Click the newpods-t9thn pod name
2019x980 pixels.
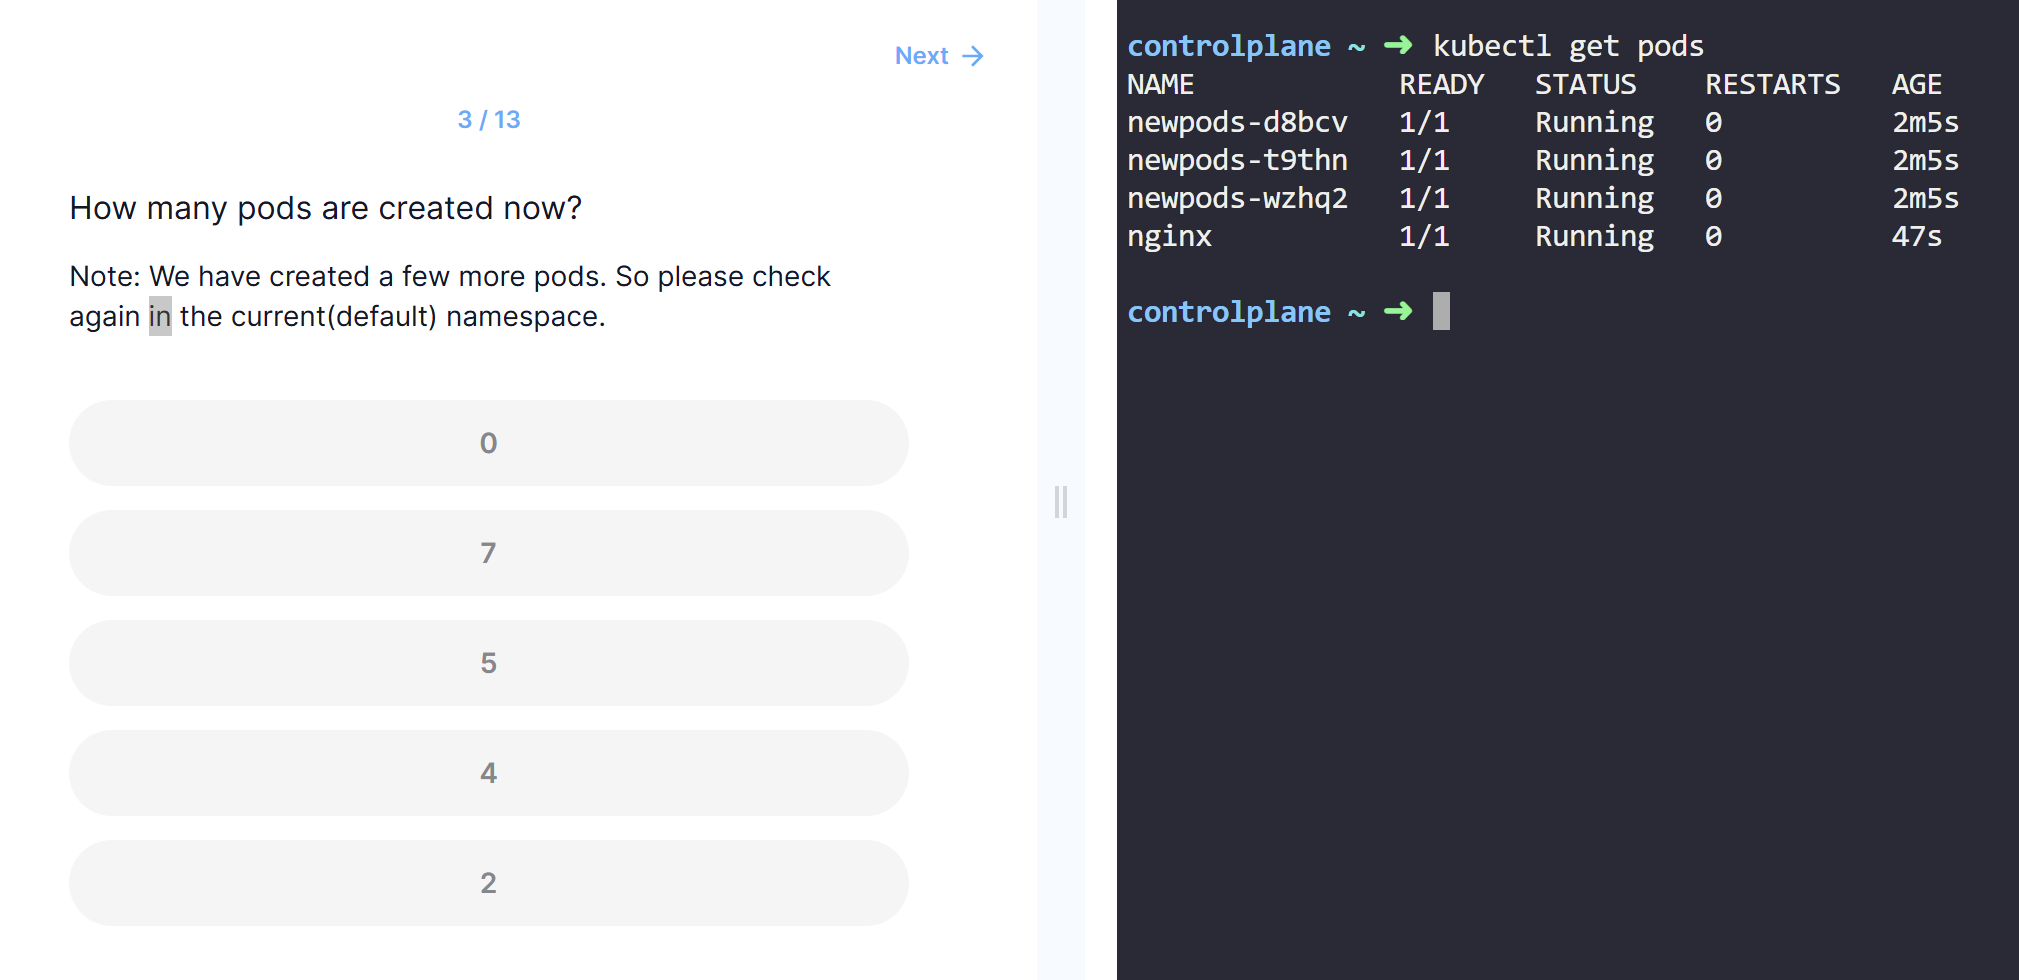tap(1237, 160)
